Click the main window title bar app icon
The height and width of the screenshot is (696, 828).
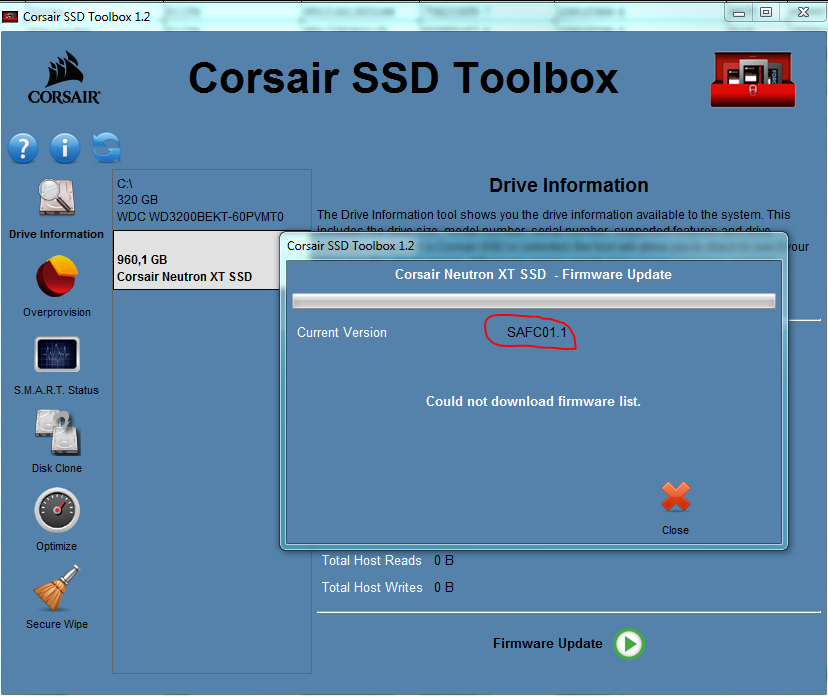[10, 17]
